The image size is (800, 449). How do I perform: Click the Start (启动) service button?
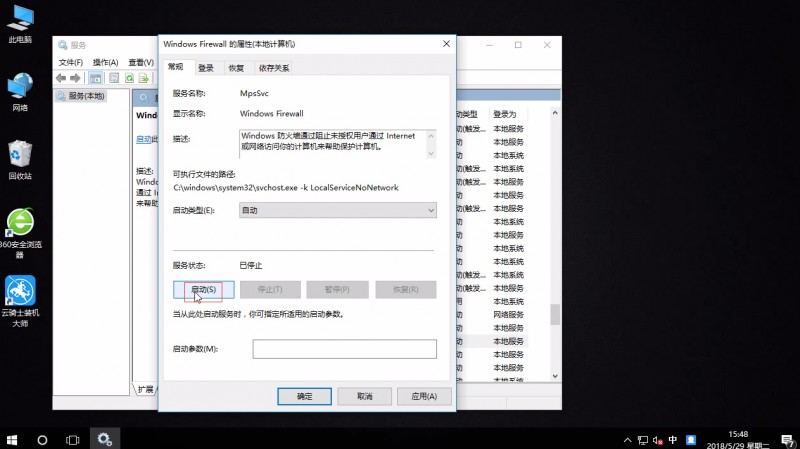tap(204, 289)
